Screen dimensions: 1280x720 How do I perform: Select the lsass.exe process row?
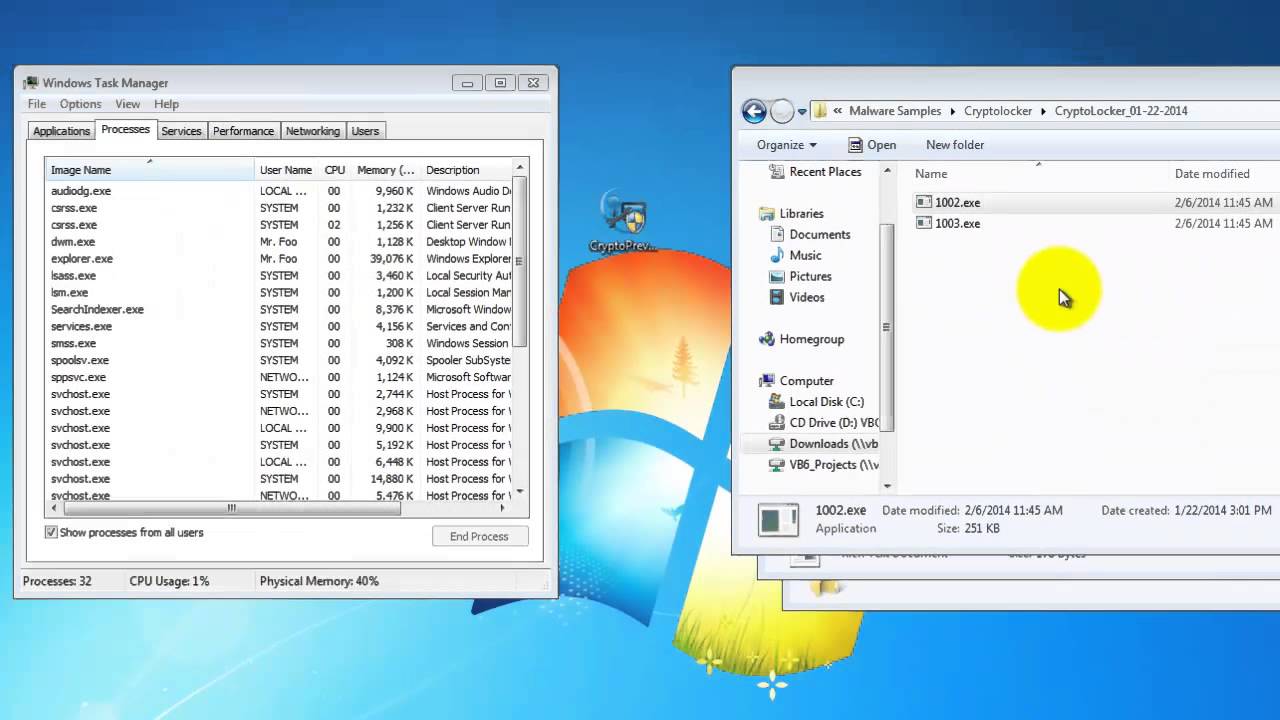point(279,276)
